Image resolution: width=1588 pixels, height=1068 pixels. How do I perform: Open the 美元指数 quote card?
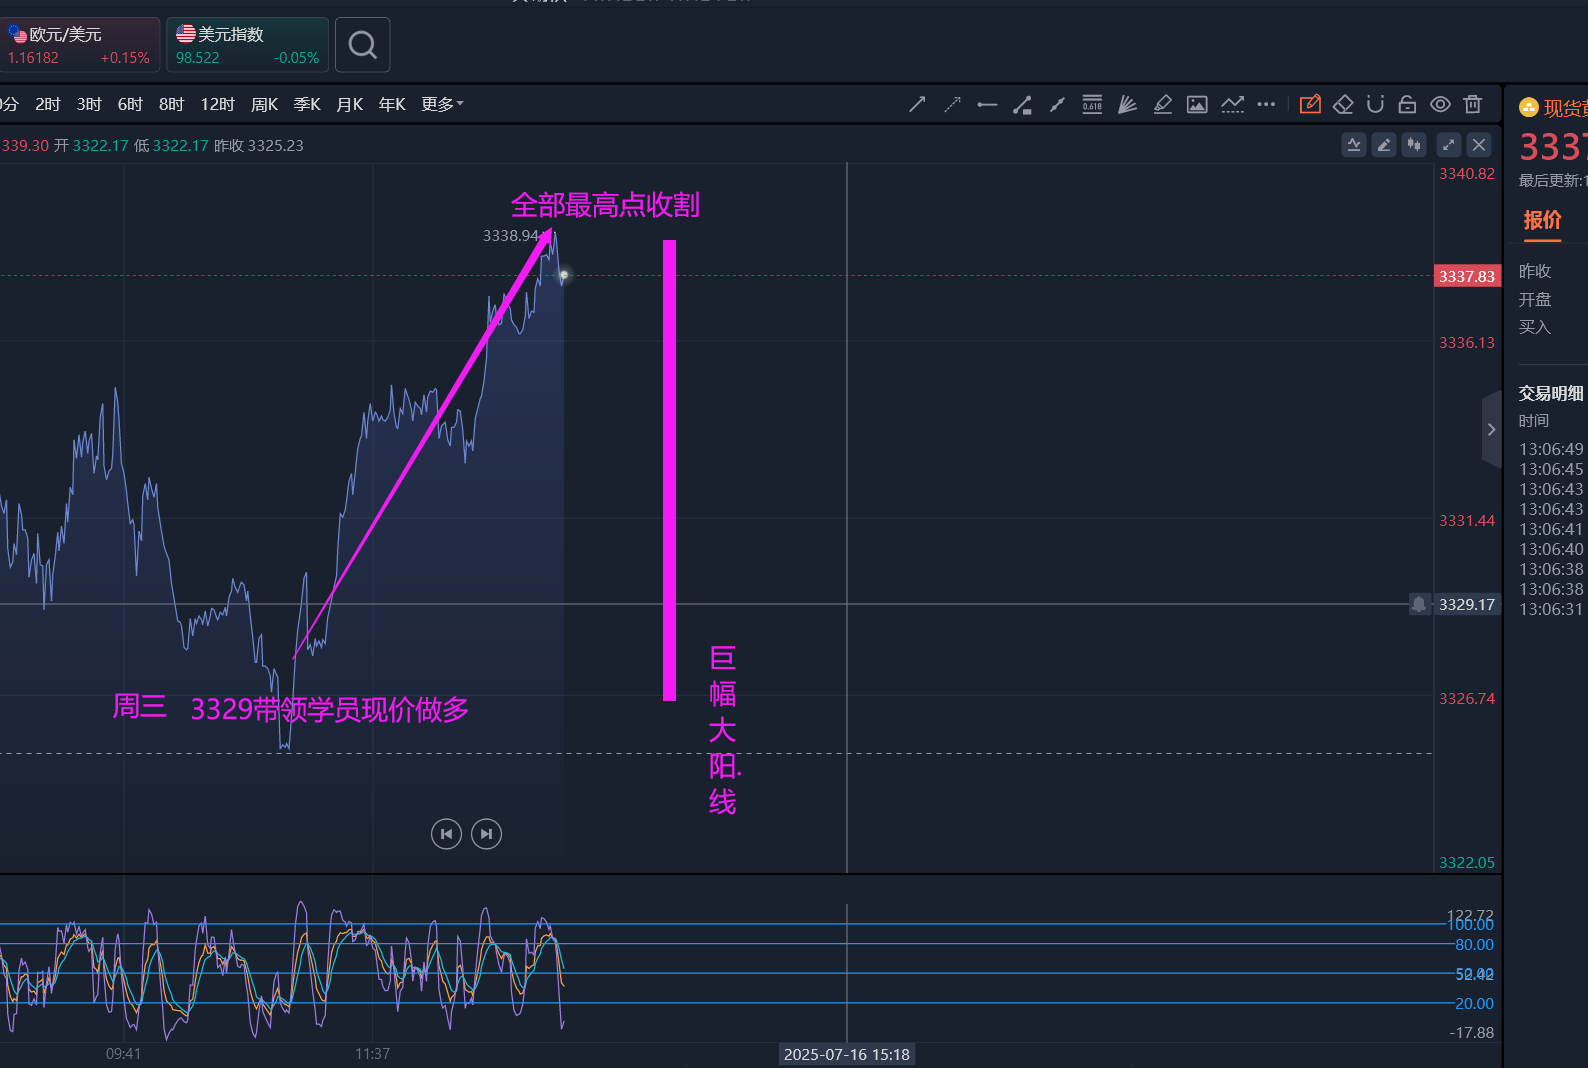247,45
